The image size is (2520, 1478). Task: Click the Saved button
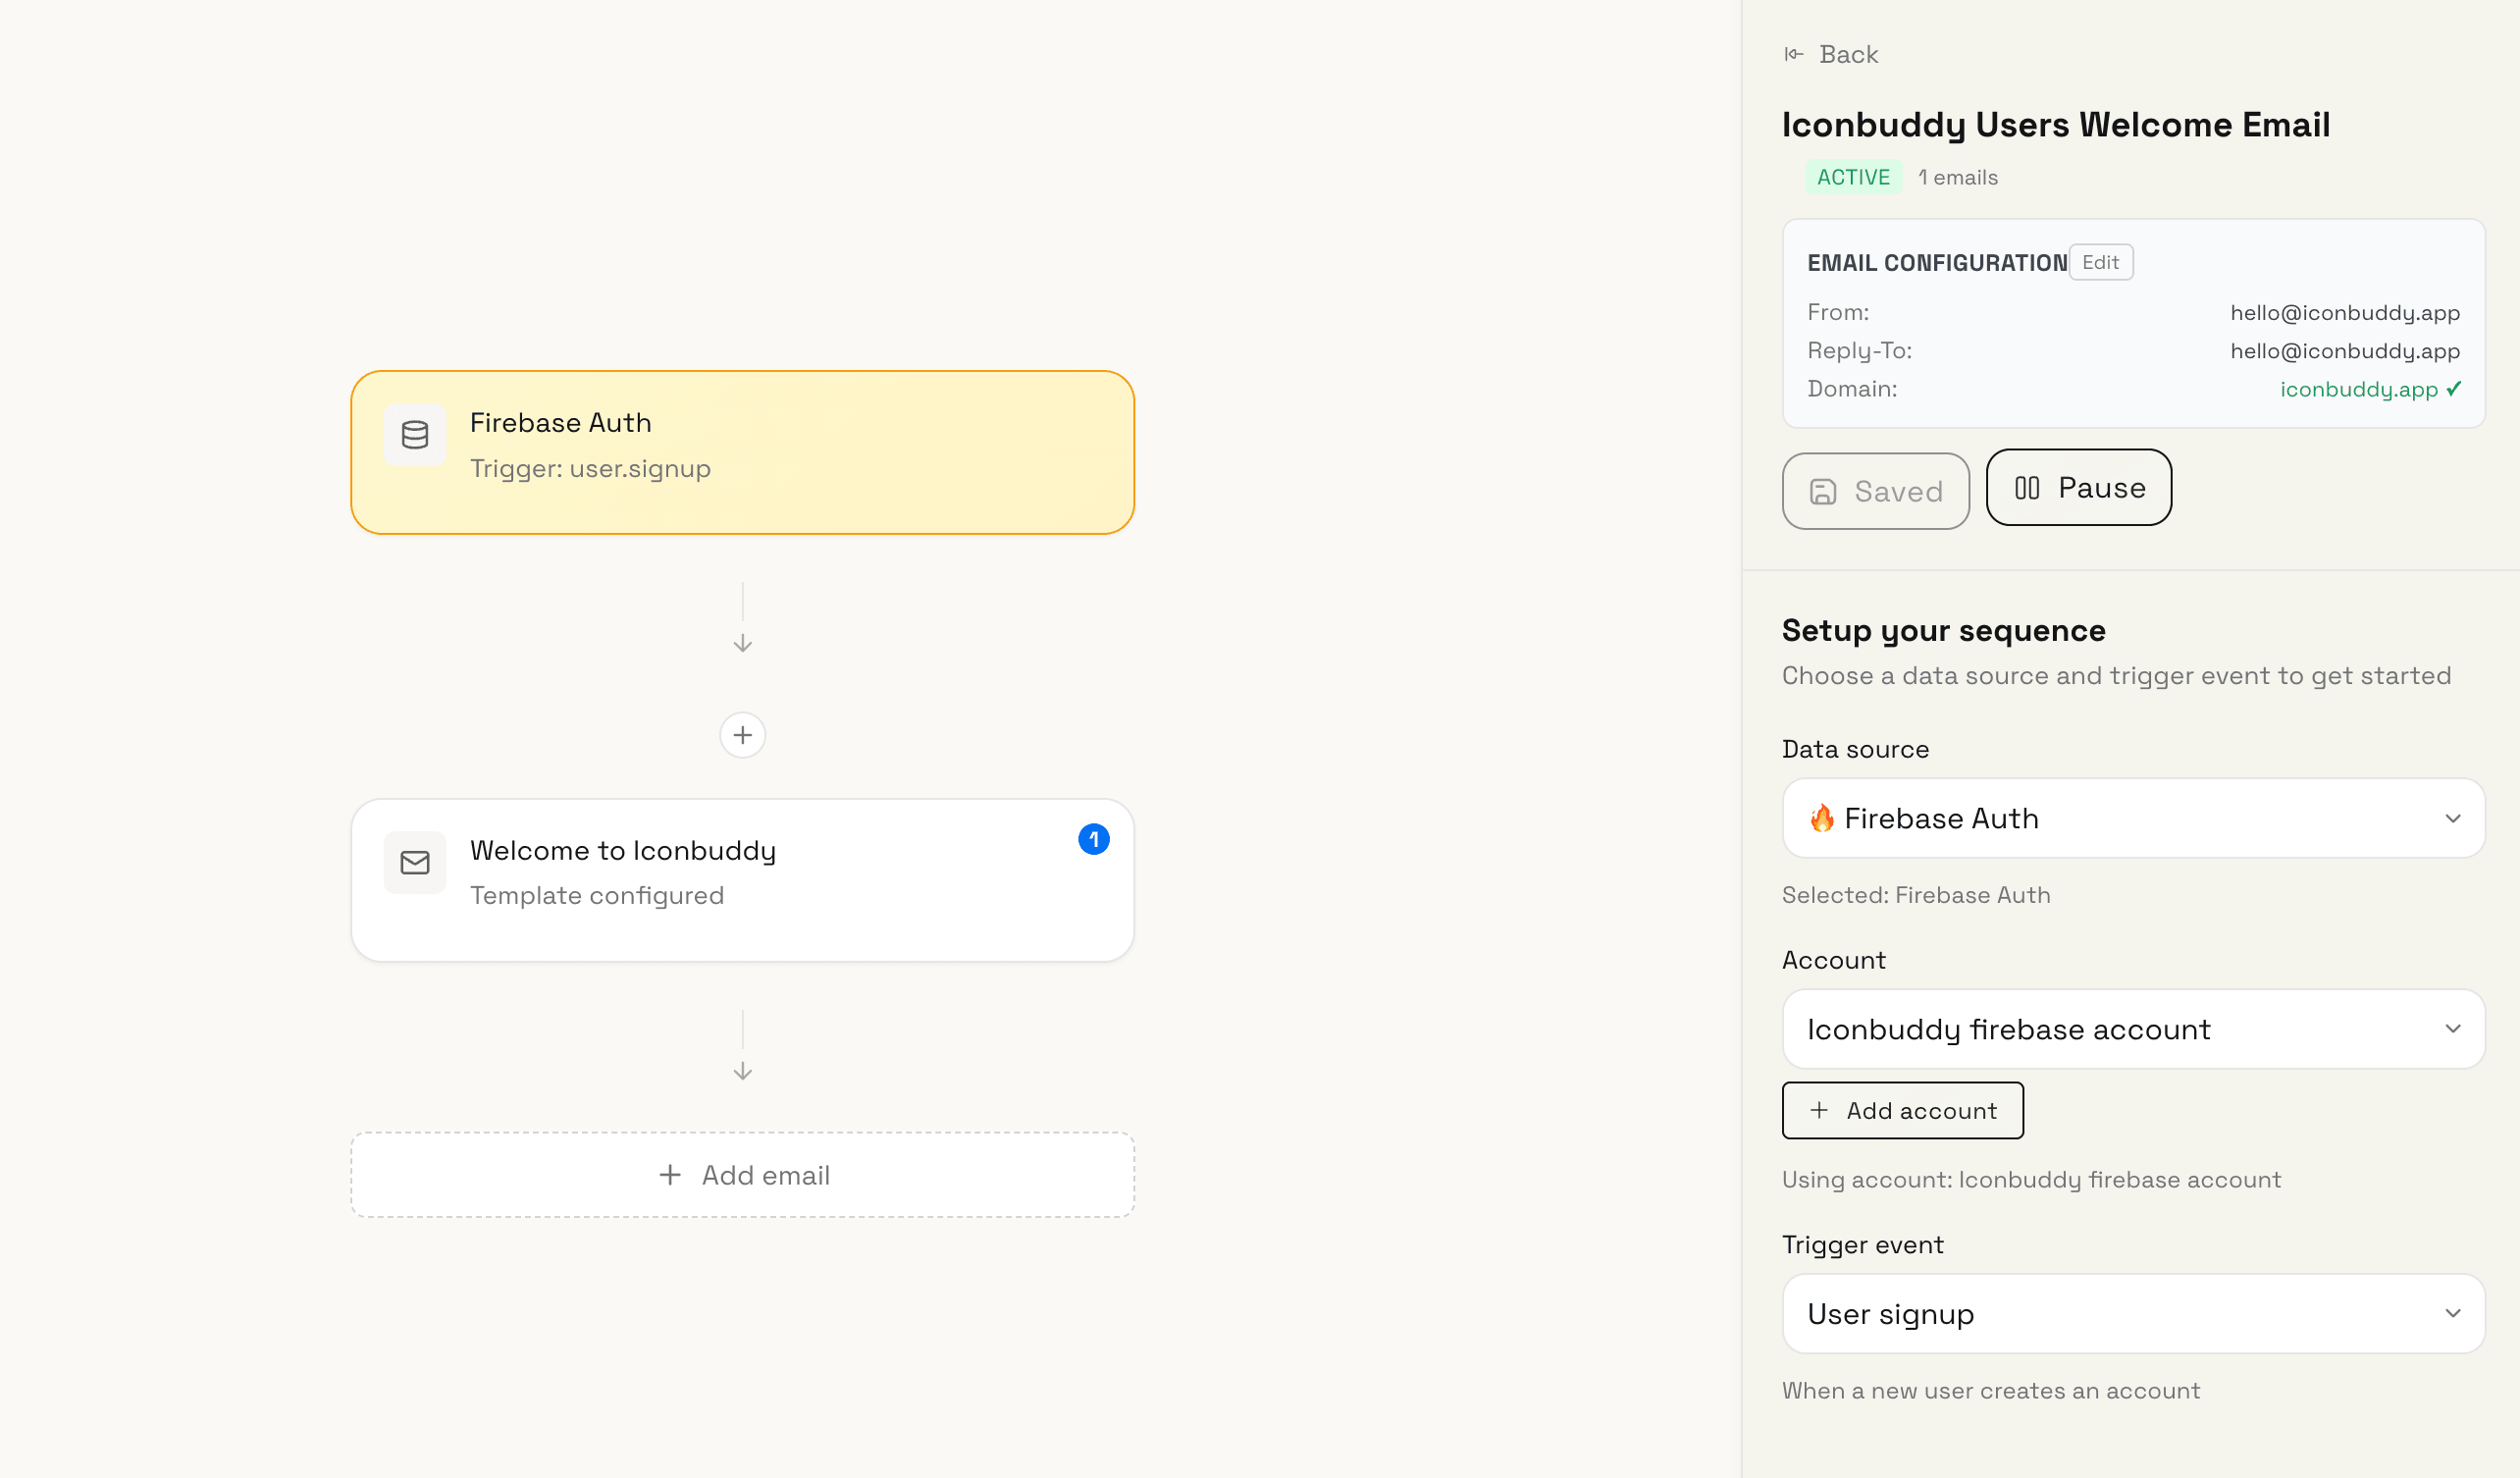(1875, 491)
